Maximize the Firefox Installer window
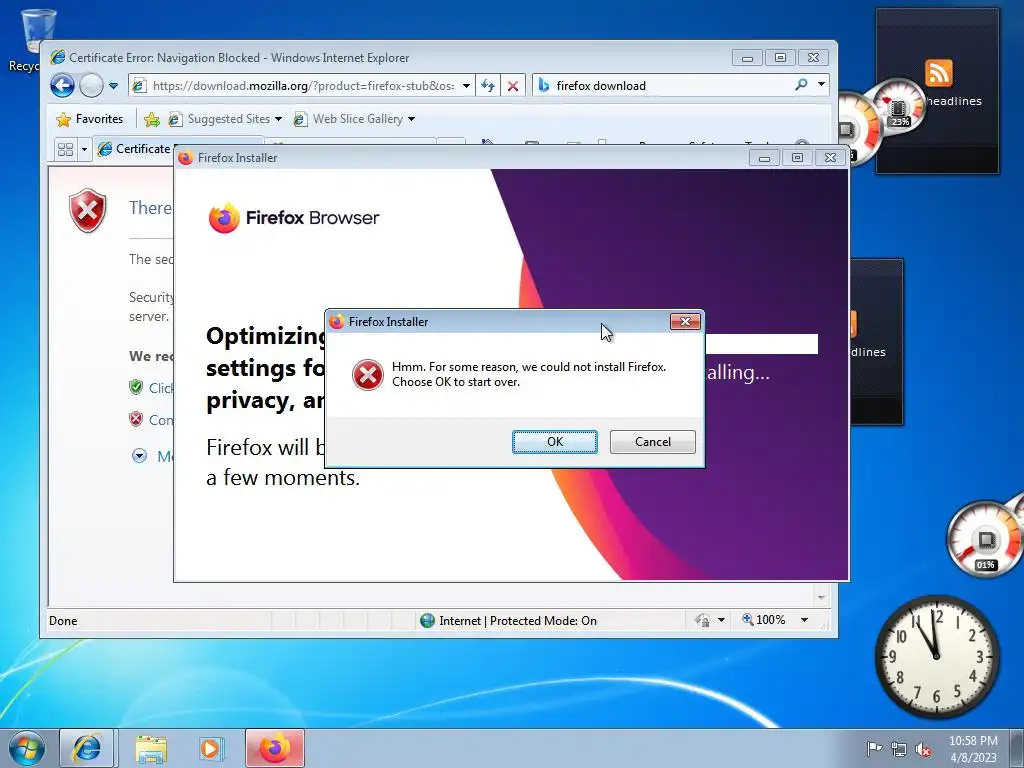1024x768 pixels. click(x=797, y=157)
